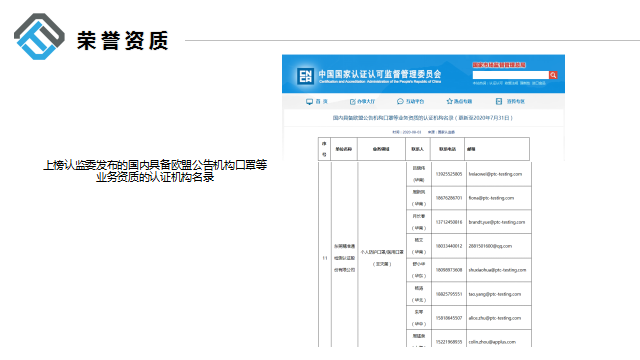This screenshot has width=640, height=360.
Task: Click the star icon beside 热点专题
Action: tap(449, 101)
